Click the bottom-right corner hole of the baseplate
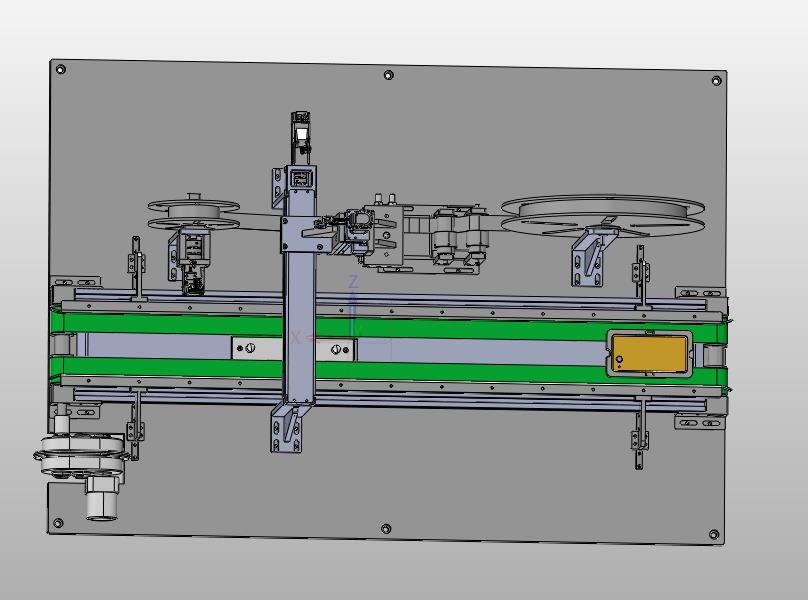Viewport: 808px width, 600px height. (714, 535)
